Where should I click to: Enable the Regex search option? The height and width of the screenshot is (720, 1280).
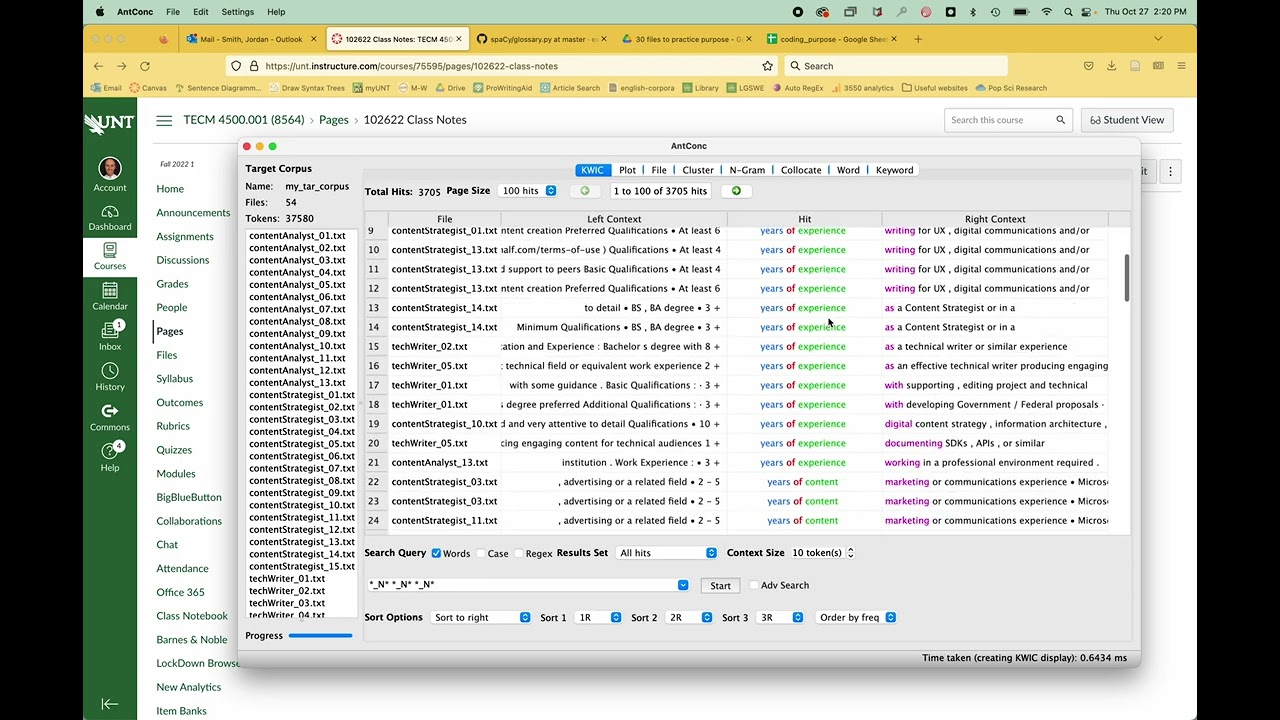[519, 553]
